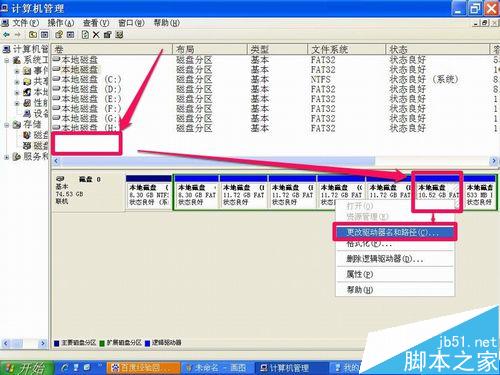
Task: Restore the inner MDI window button
Action: [x=485, y=23]
